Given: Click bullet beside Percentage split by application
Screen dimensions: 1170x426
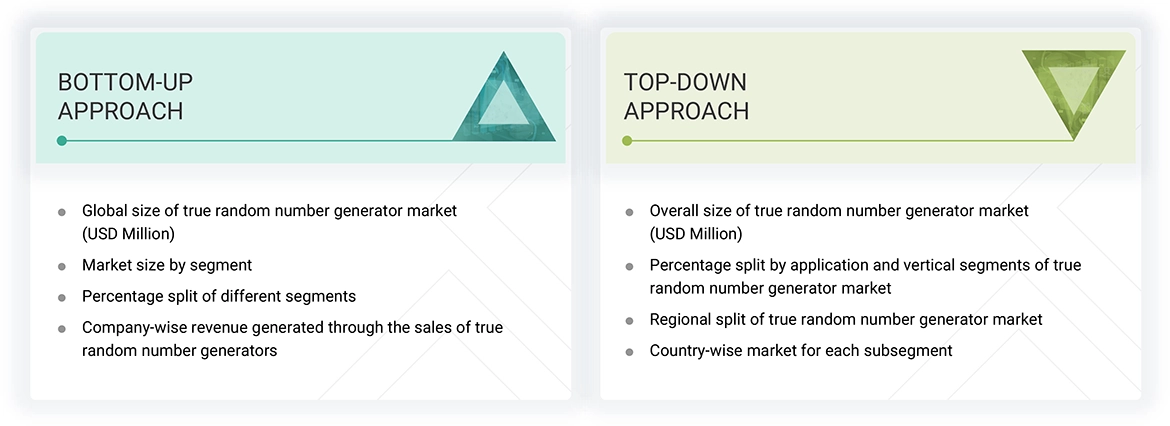Looking at the screenshot, I should [x=629, y=267].
